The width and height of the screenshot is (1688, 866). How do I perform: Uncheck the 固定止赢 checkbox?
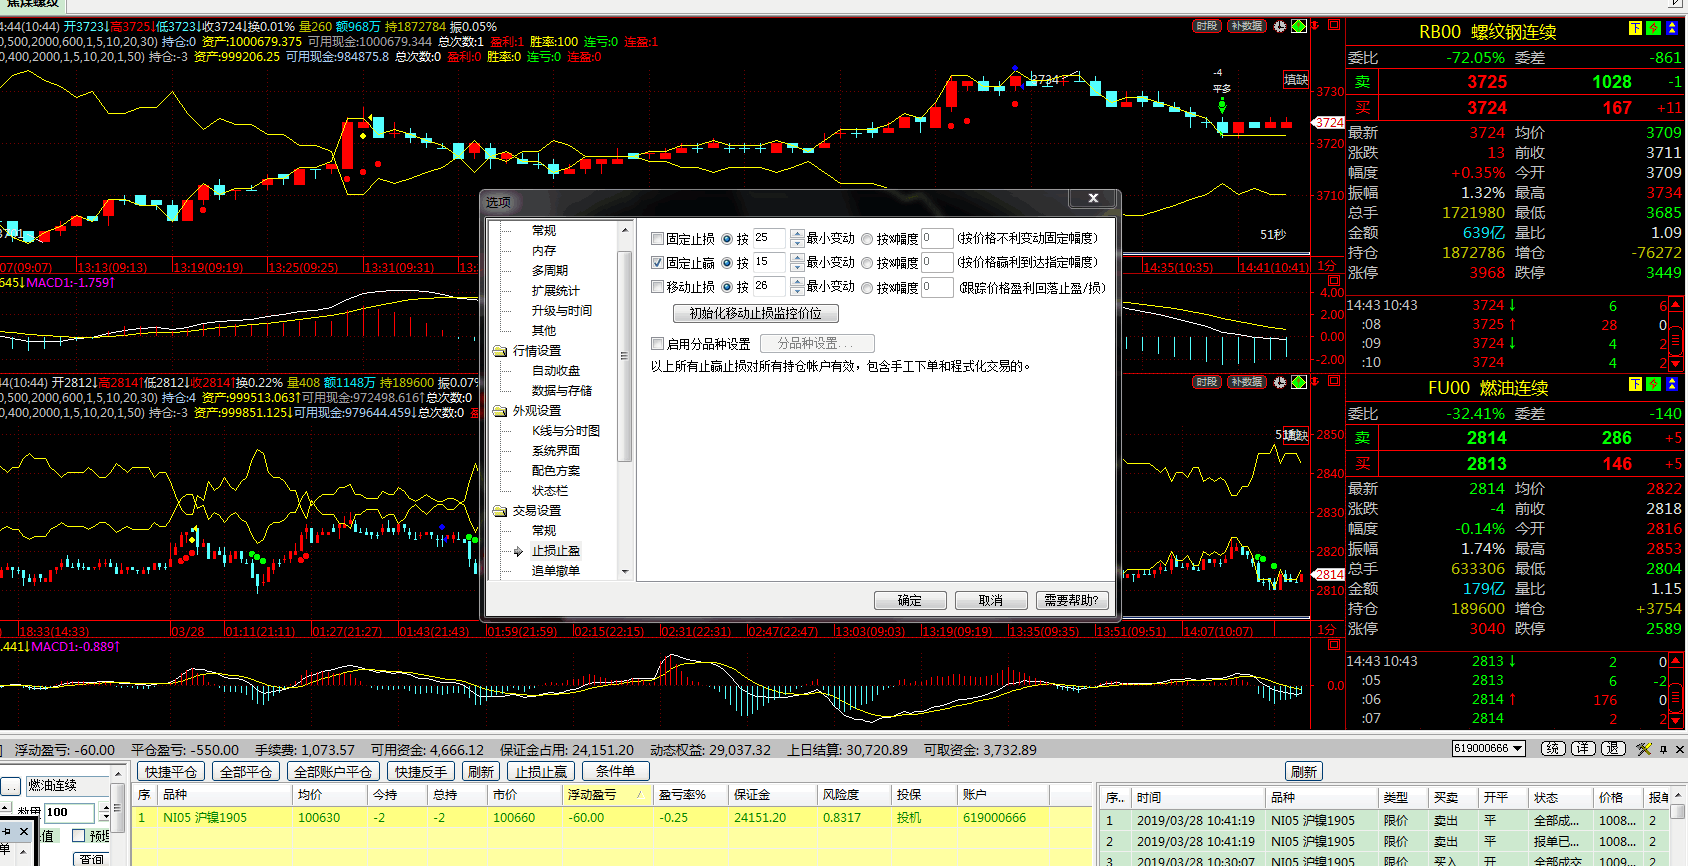coord(657,263)
